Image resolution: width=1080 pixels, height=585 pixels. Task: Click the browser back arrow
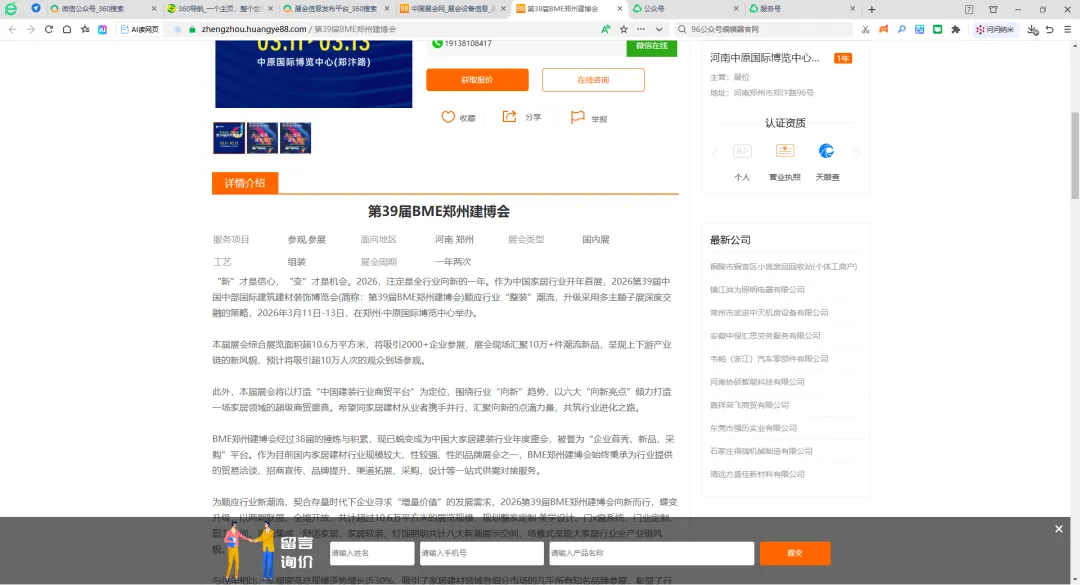pos(12,30)
